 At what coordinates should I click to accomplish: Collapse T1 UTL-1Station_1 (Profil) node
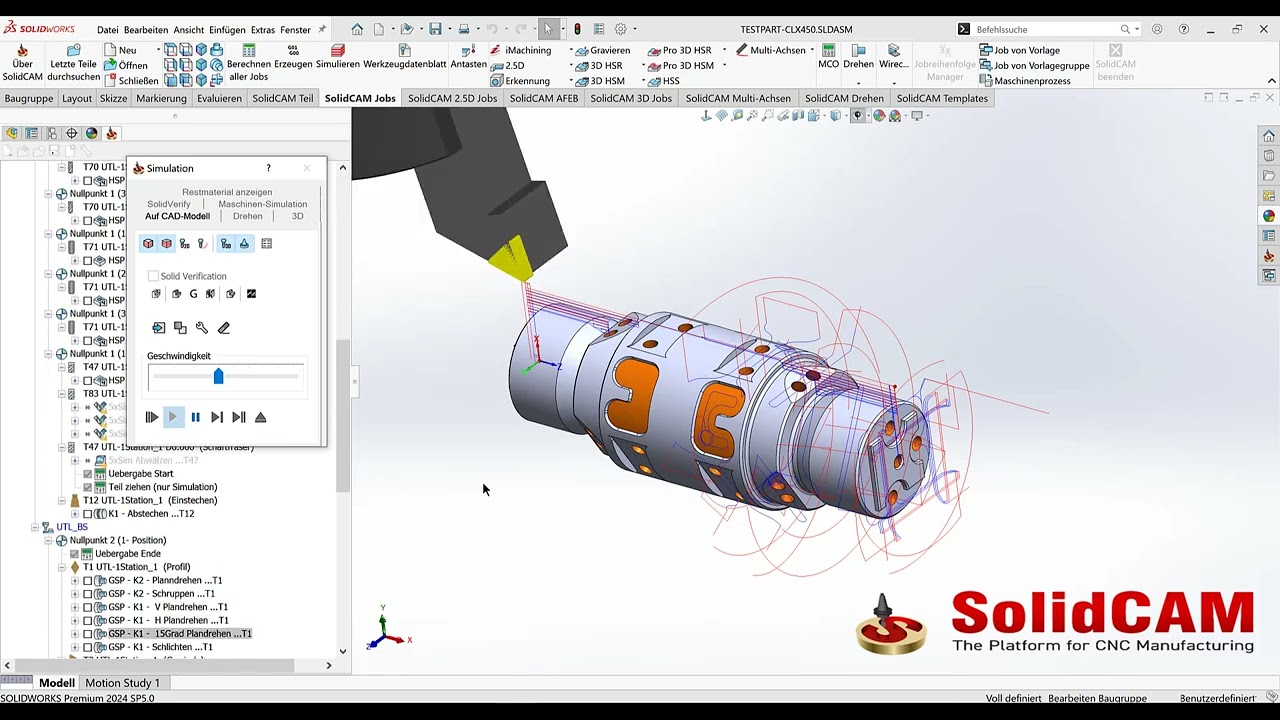tap(61, 567)
